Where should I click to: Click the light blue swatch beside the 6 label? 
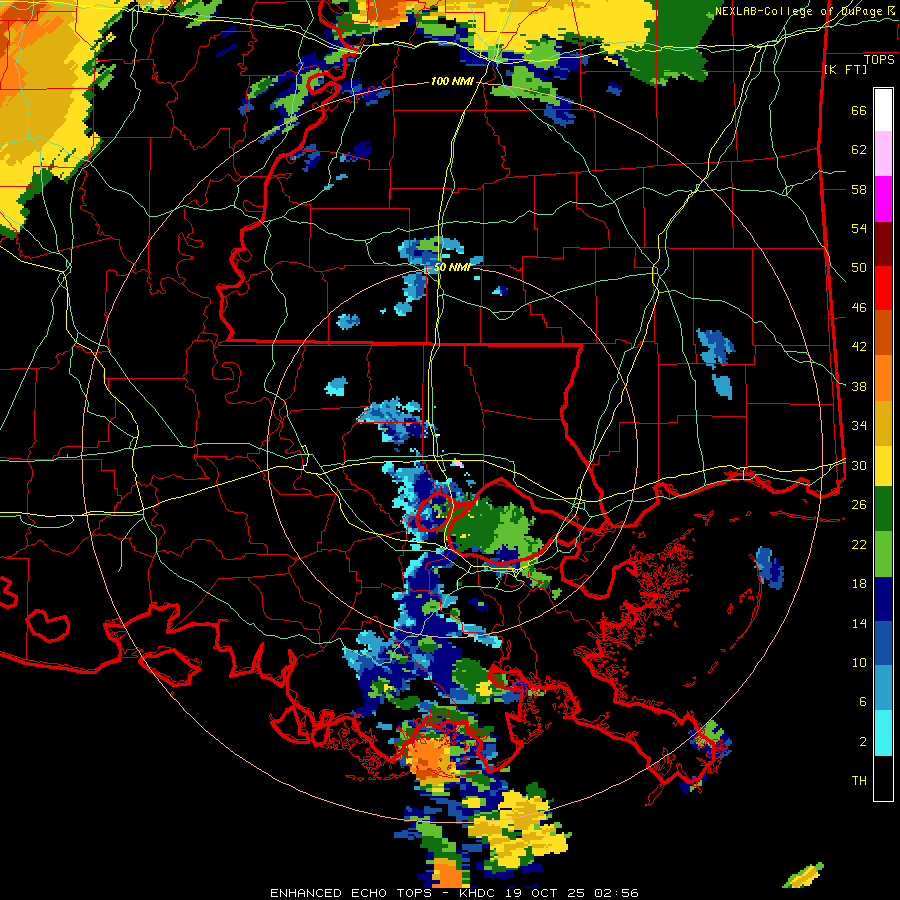883,688
